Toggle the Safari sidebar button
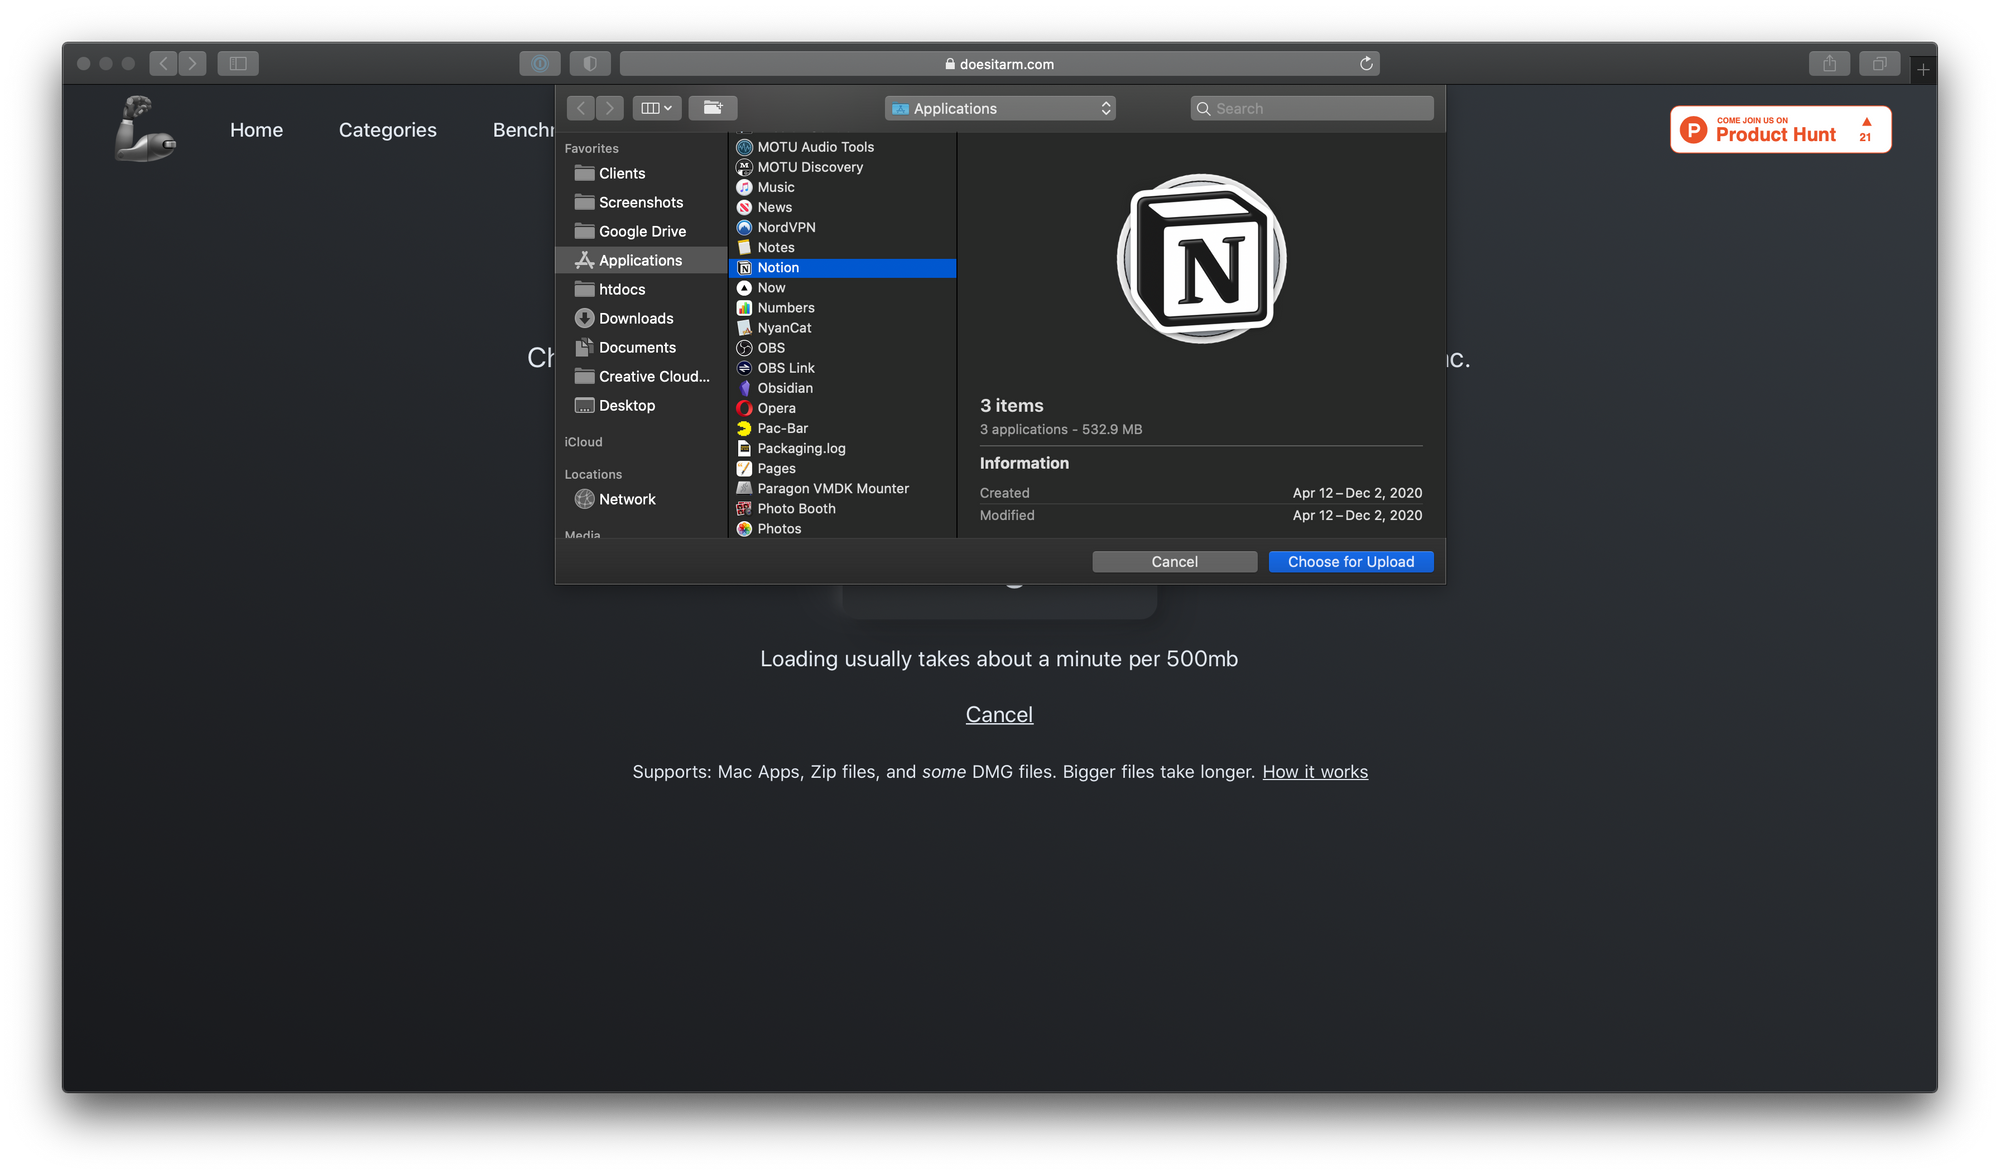This screenshot has height=1175, width=2000. (x=238, y=62)
